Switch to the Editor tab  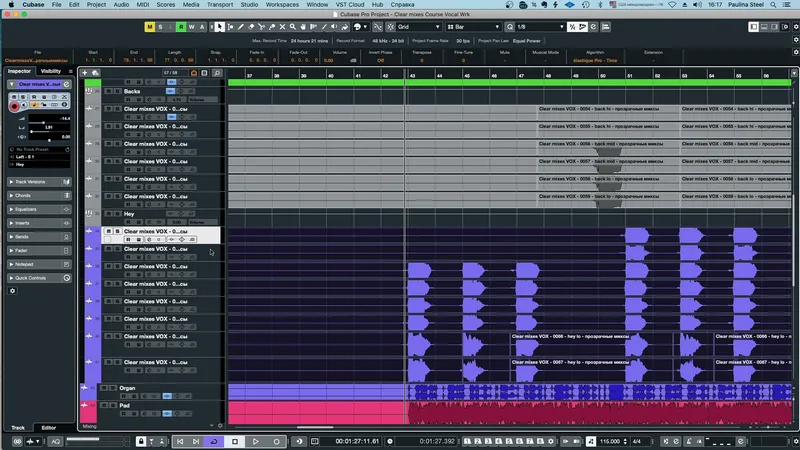(x=48, y=428)
